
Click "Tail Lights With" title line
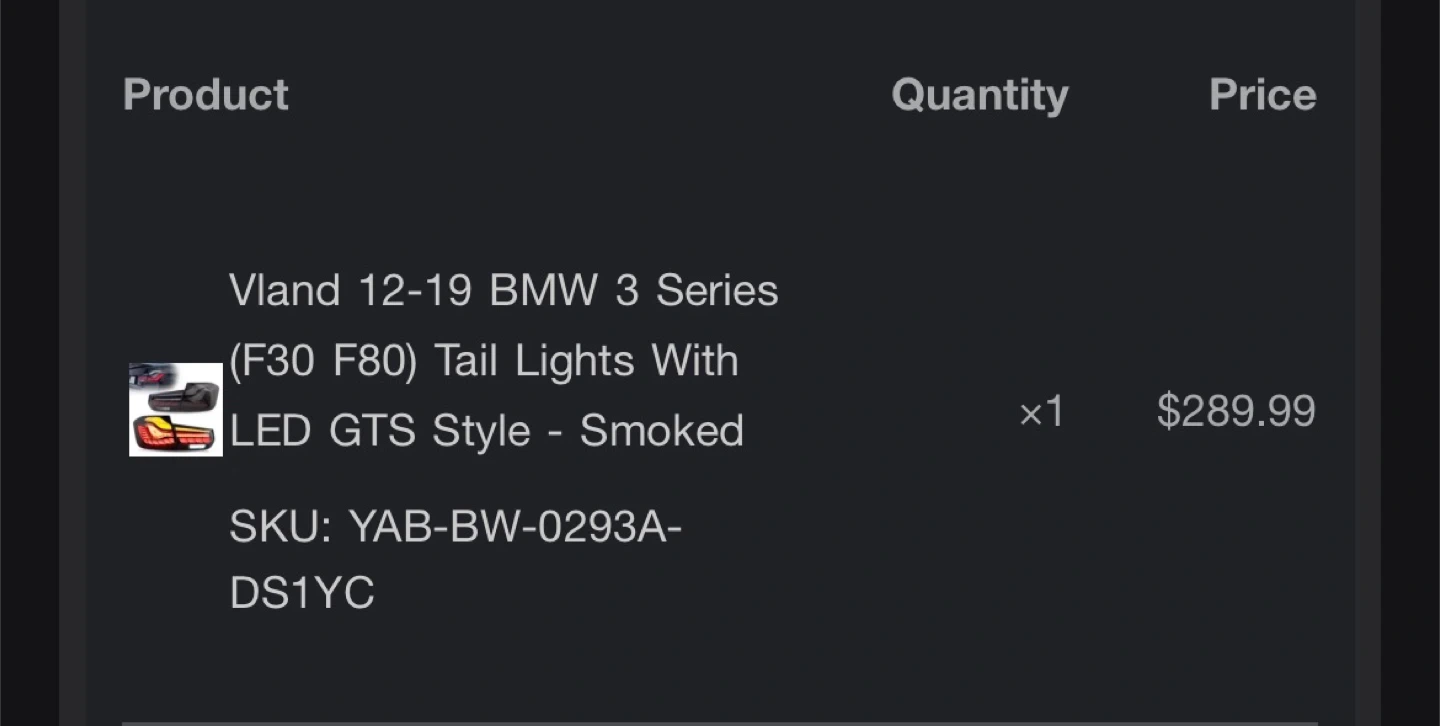pos(586,361)
